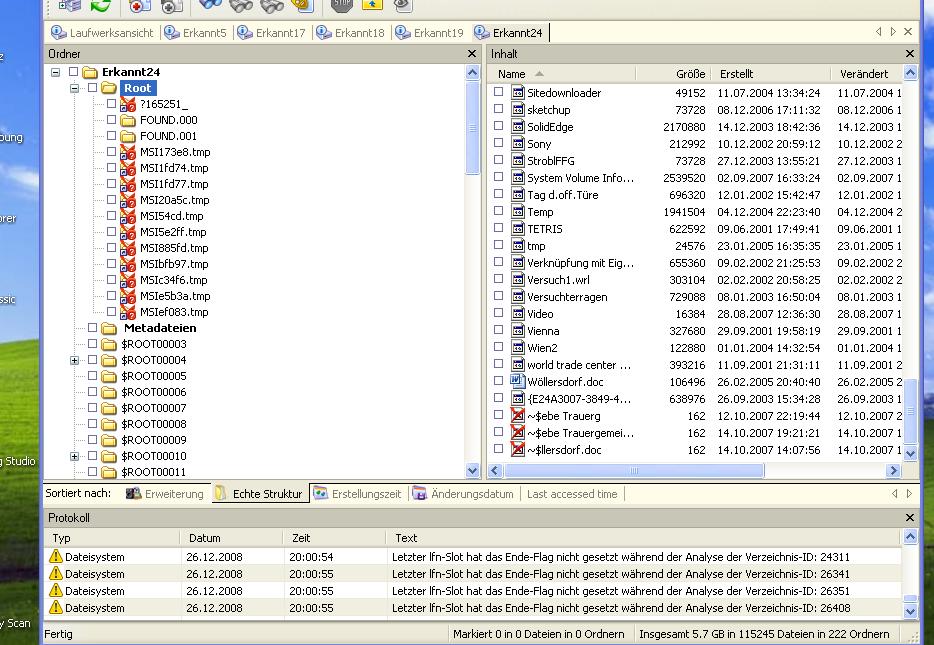Switch to the Laufwerksansicht tab
The image size is (934, 645).
tap(102, 33)
